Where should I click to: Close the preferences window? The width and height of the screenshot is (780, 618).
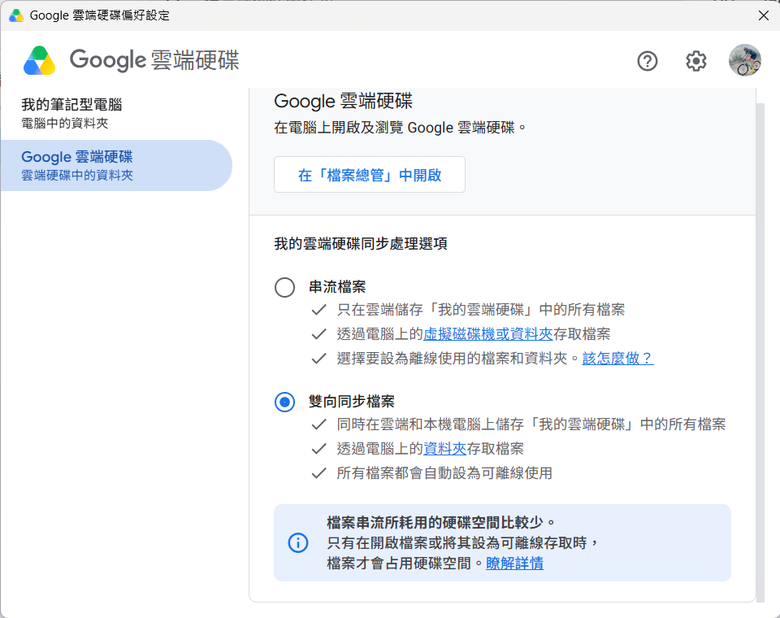(764, 15)
